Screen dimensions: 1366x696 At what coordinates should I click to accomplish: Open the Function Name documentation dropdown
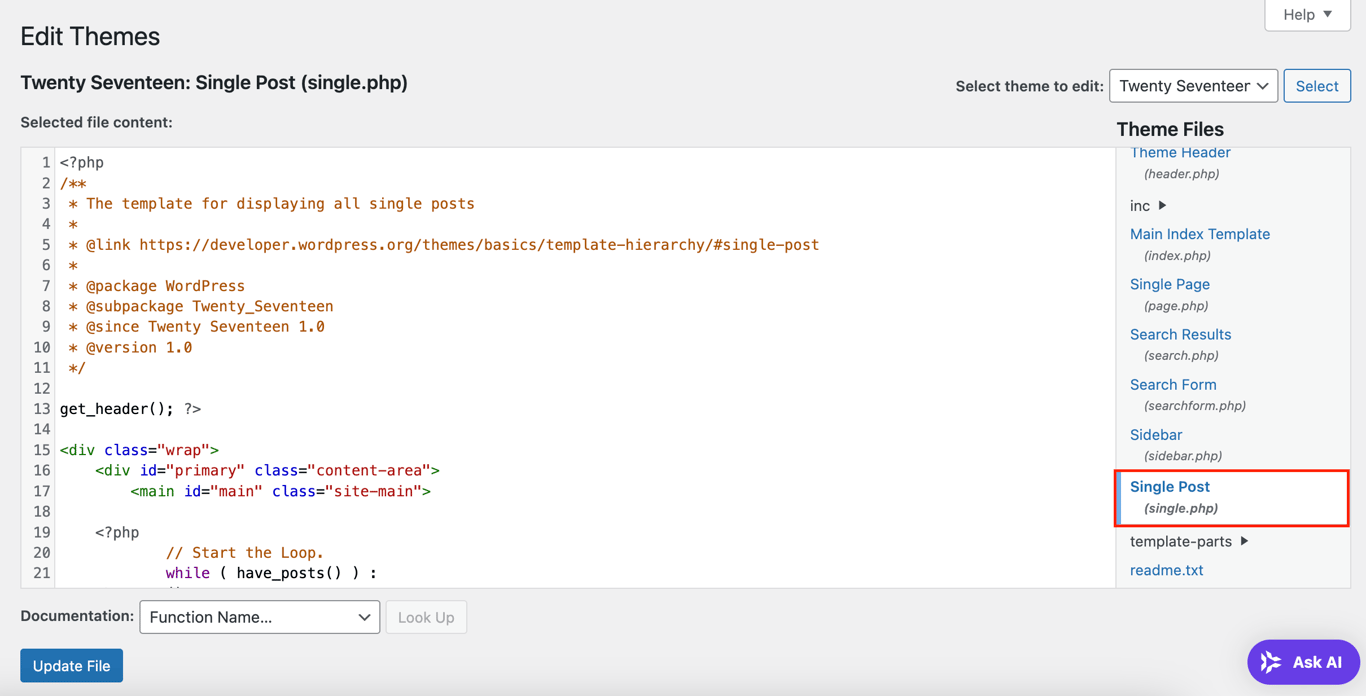coord(259,617)
